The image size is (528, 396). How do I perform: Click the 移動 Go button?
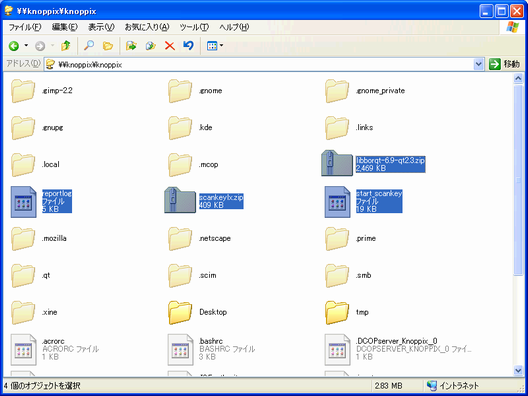pyautogui.click(x=504, y=64)
